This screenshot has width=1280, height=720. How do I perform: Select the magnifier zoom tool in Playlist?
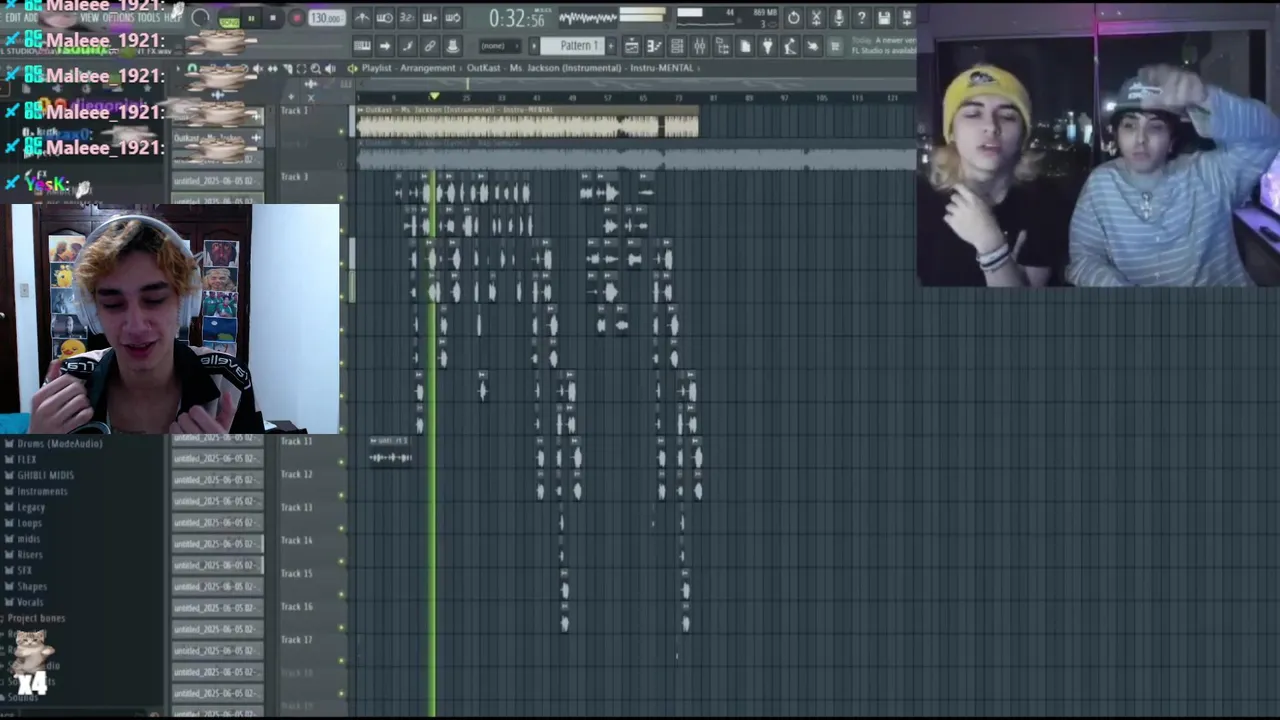316,68
